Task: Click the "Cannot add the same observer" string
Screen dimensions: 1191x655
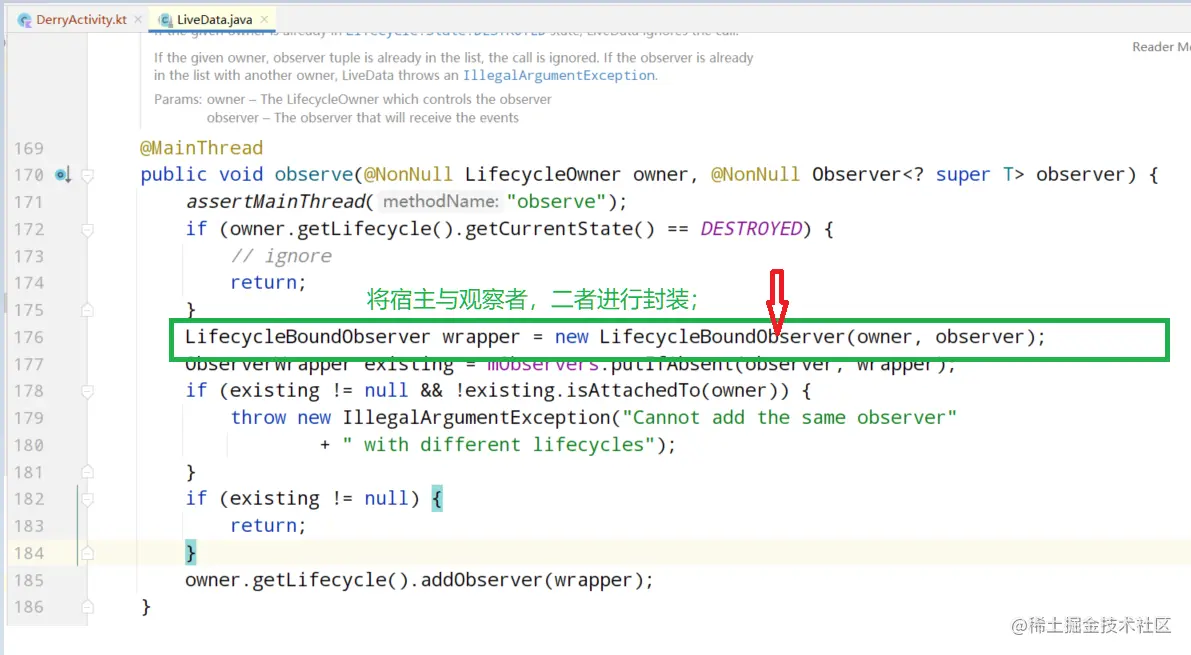Action: click(x=789, y=417)
